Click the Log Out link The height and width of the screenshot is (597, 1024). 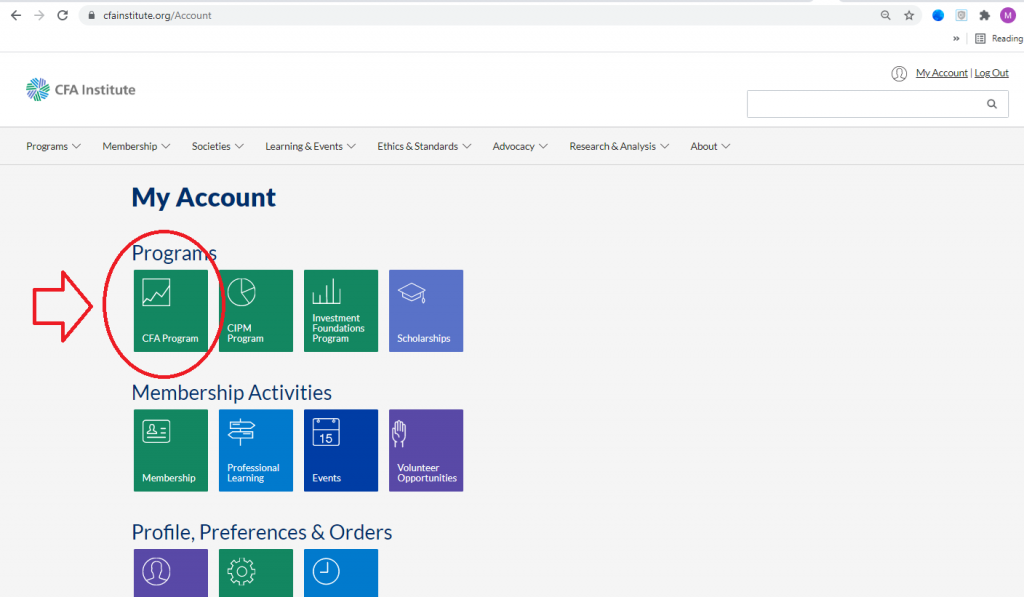(991, 73)
